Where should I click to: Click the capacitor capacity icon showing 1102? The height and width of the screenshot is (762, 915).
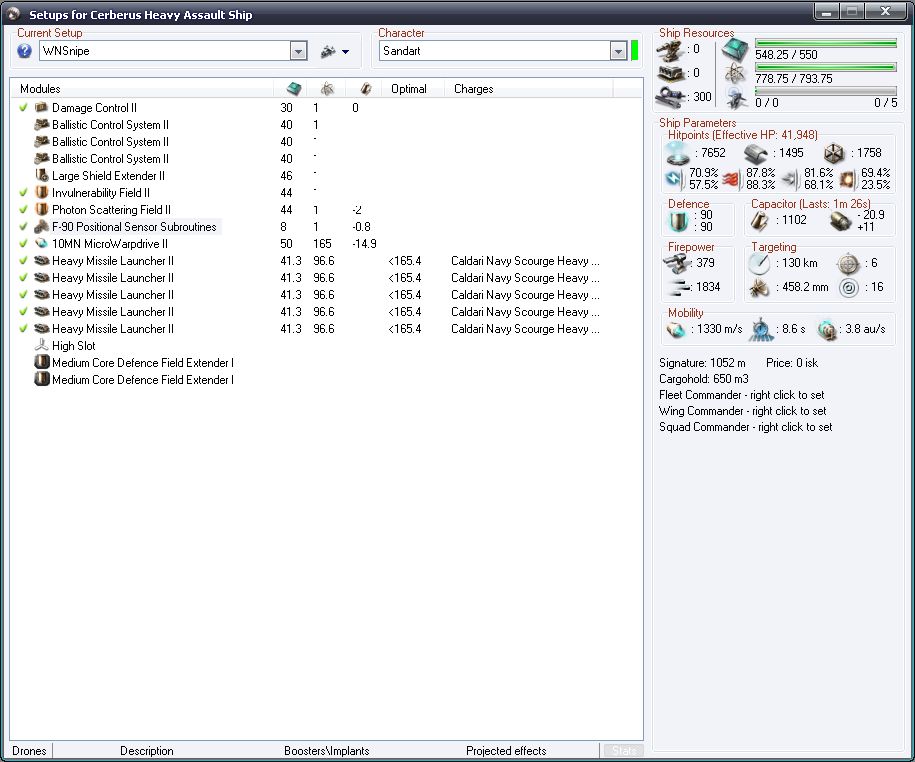tap(759, 221)
